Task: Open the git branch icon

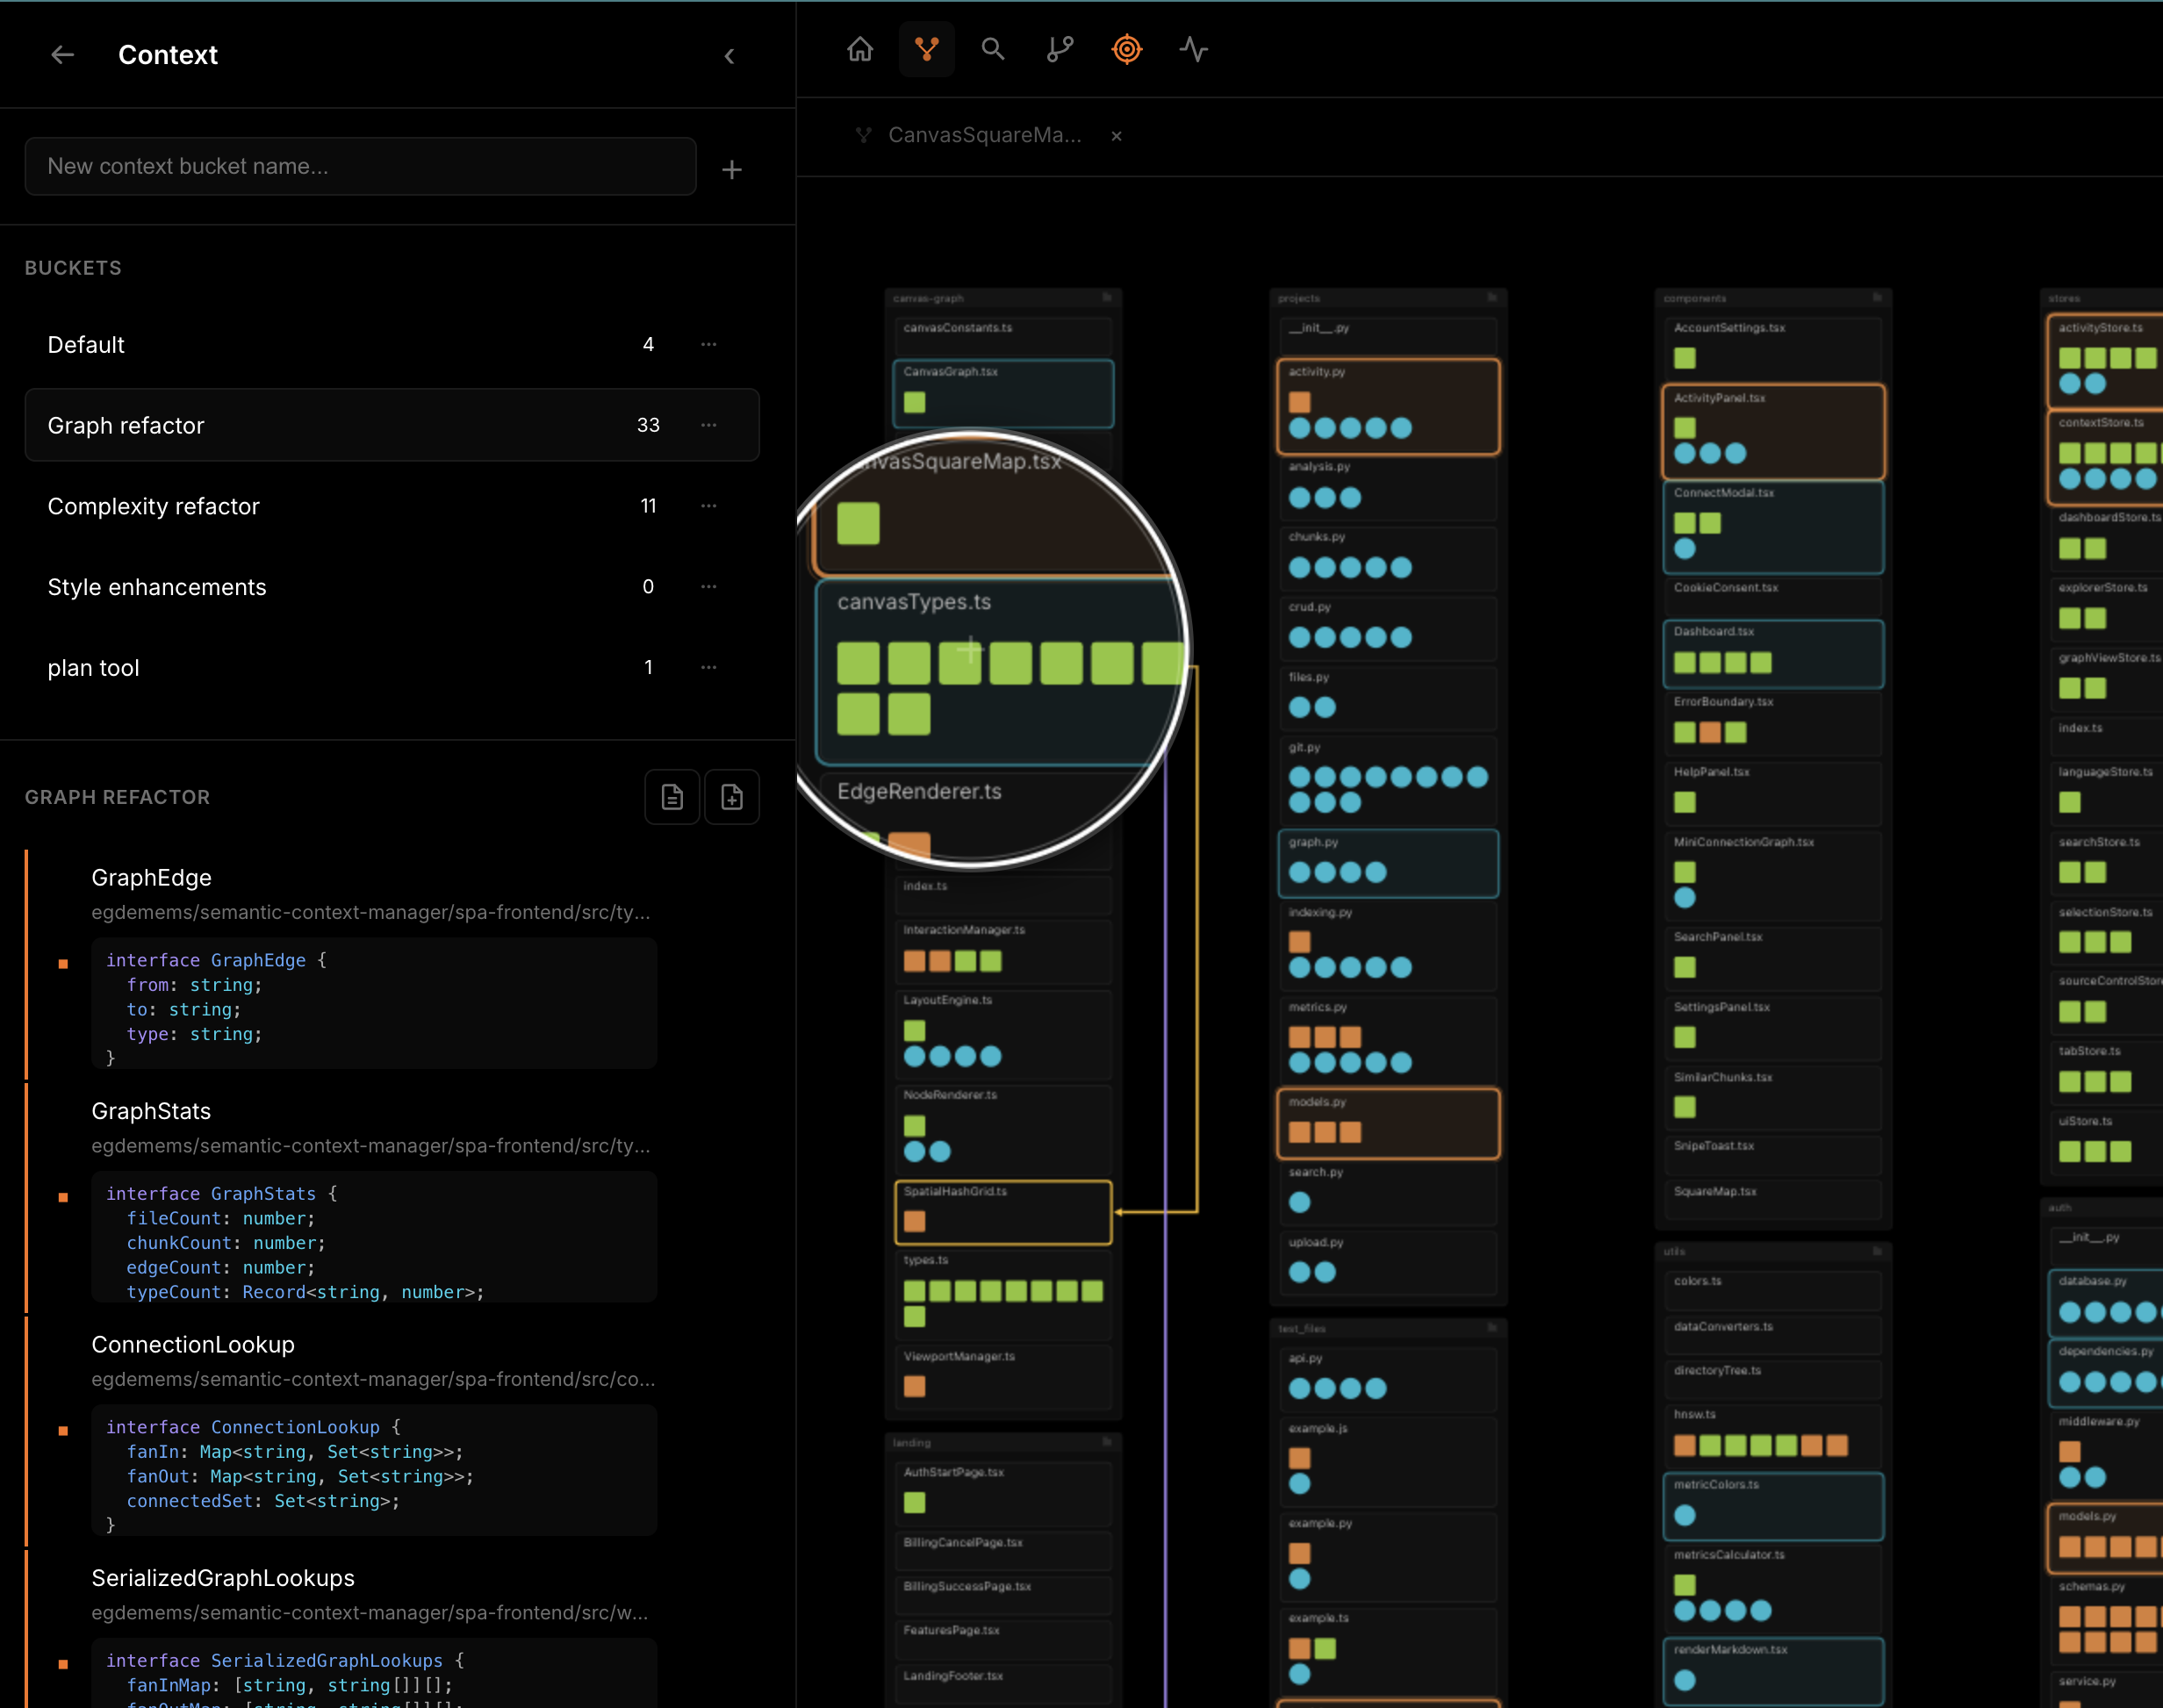Action: pos(1059,49)
